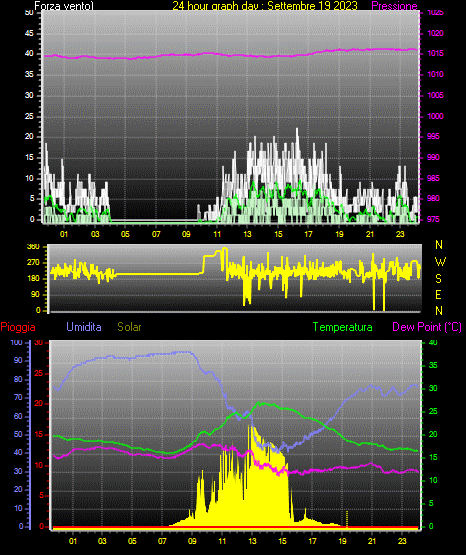Click the Pioggia legend label
The width and height of the screenshot is (466, 555).
(x=18, y=327)
